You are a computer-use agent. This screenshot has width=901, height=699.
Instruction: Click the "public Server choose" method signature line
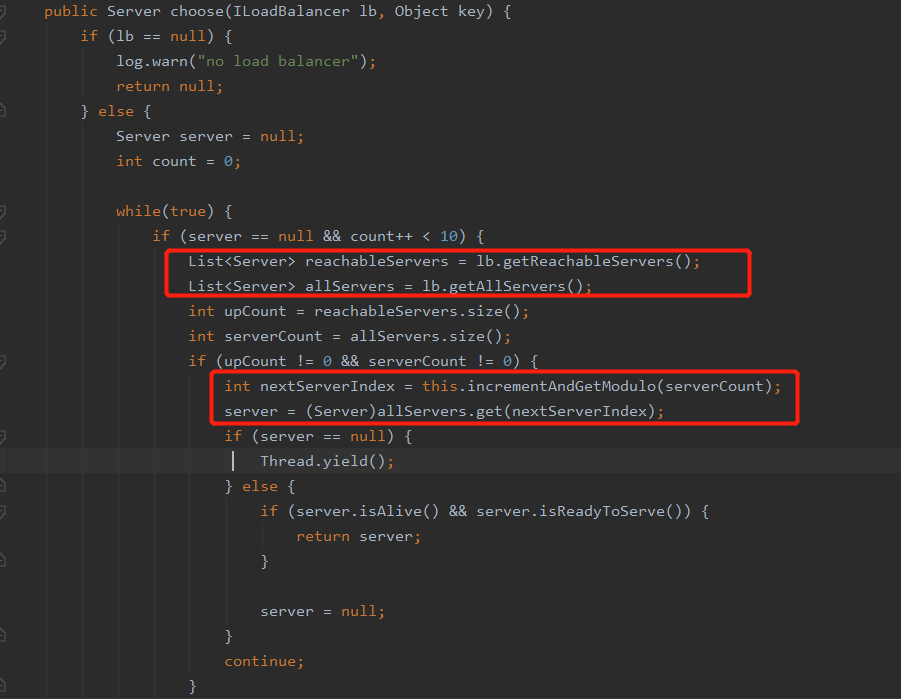[x=278, y=11]
